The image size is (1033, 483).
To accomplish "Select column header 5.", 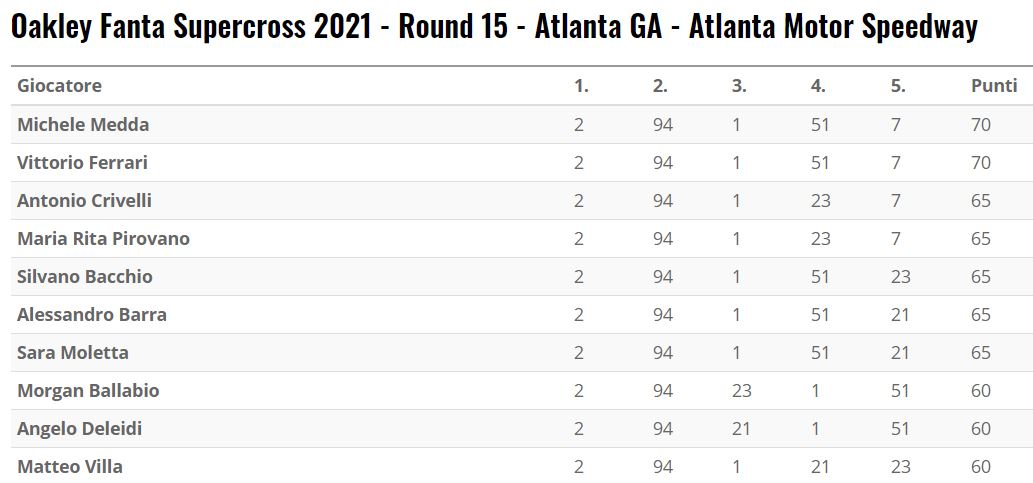I will [898, 86].
